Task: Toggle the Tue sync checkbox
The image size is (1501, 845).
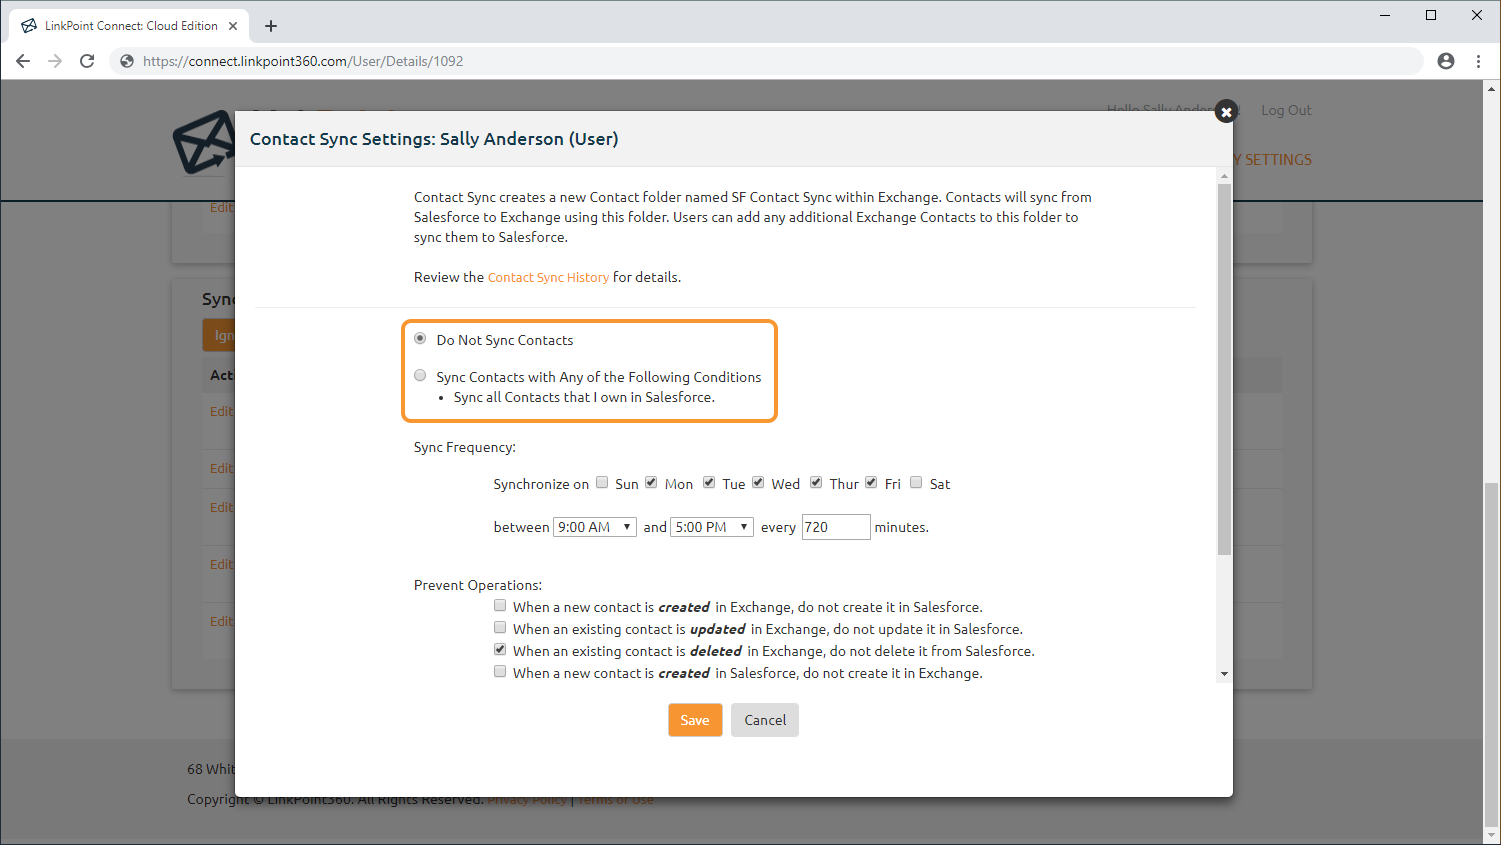Action: 709,482
